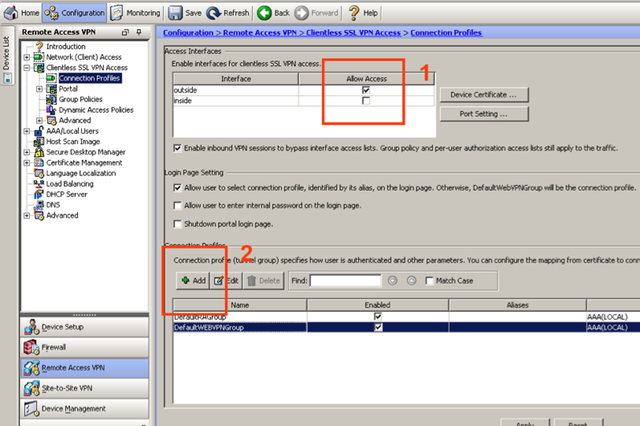Toggle bypass interface access lists checkbox

tap(177, 148)
